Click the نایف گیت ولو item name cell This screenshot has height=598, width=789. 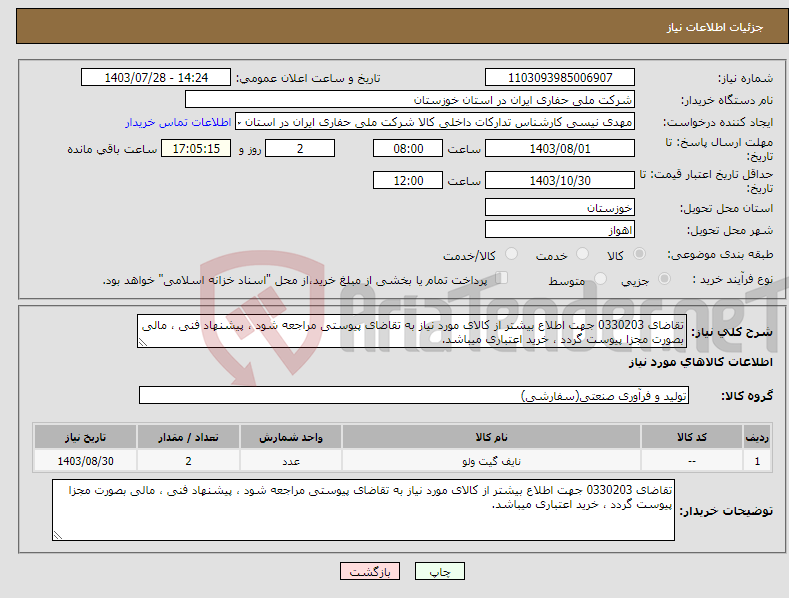click(x=491, y=461)
